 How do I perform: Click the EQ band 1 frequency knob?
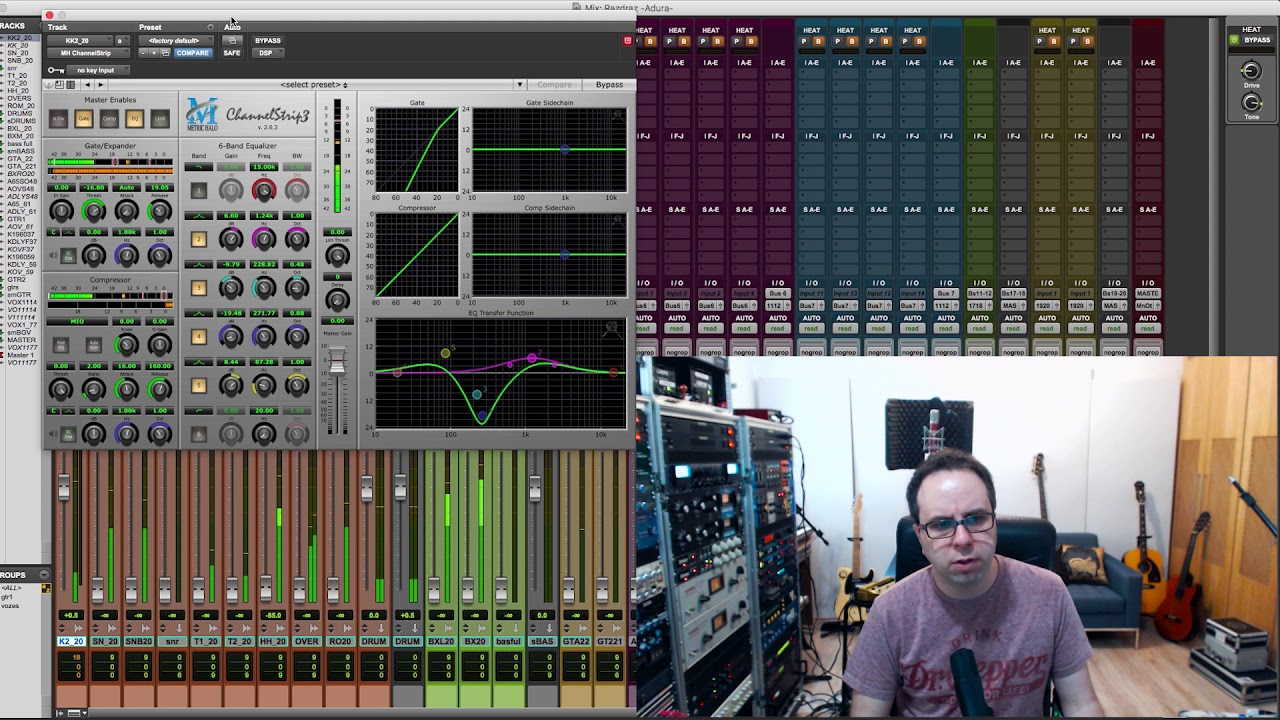tap(264, 190)
